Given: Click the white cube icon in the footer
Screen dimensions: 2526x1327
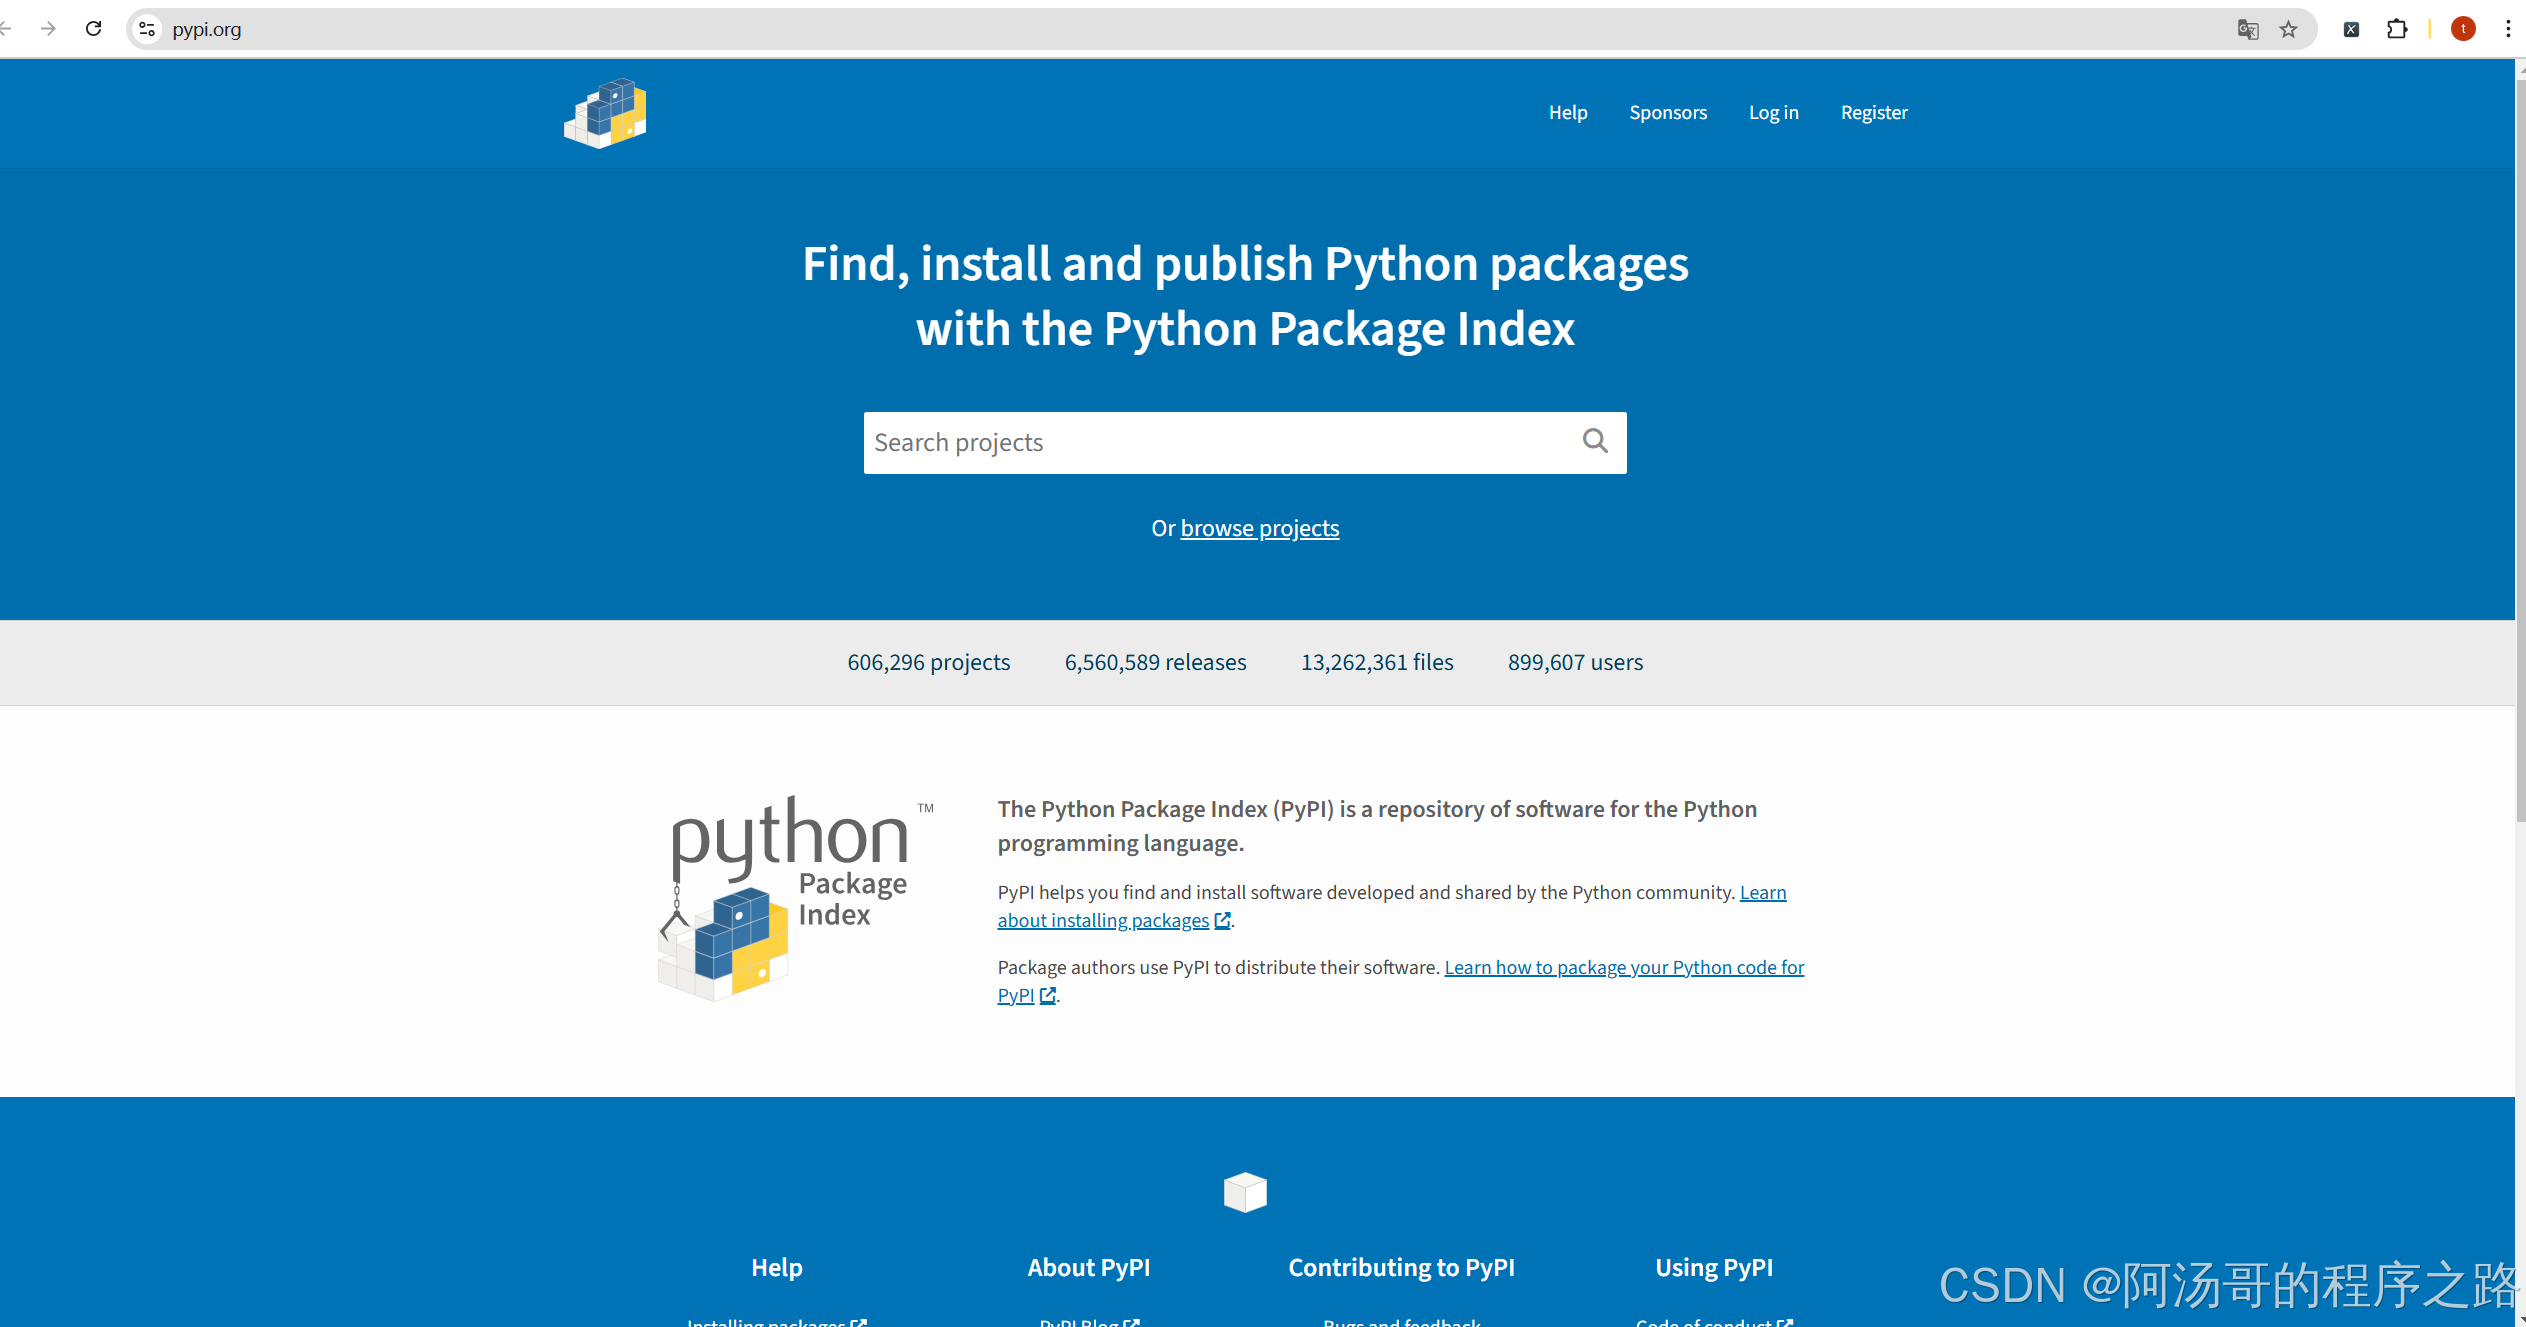Looking at the screenshot, I should [x=1245, y=1192].
